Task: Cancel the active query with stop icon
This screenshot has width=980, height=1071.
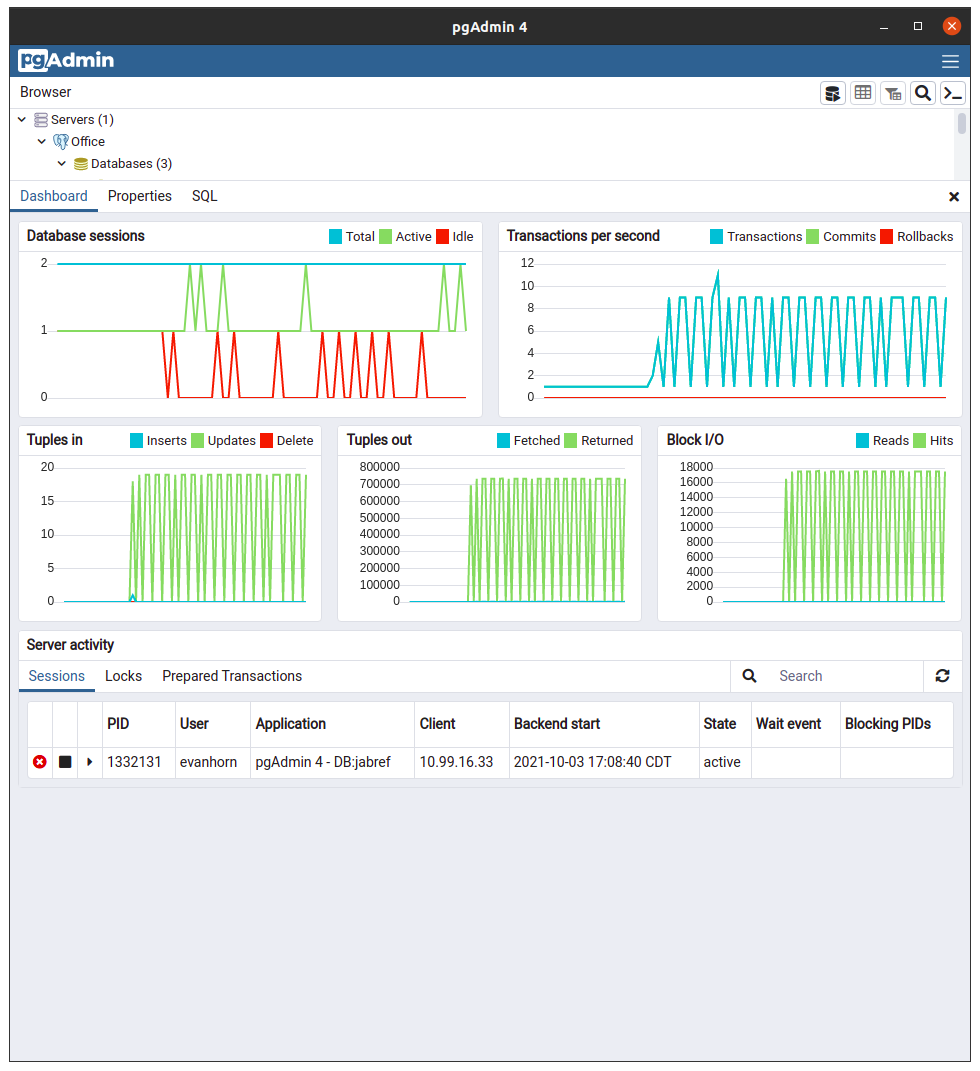Action: point(64,761)
